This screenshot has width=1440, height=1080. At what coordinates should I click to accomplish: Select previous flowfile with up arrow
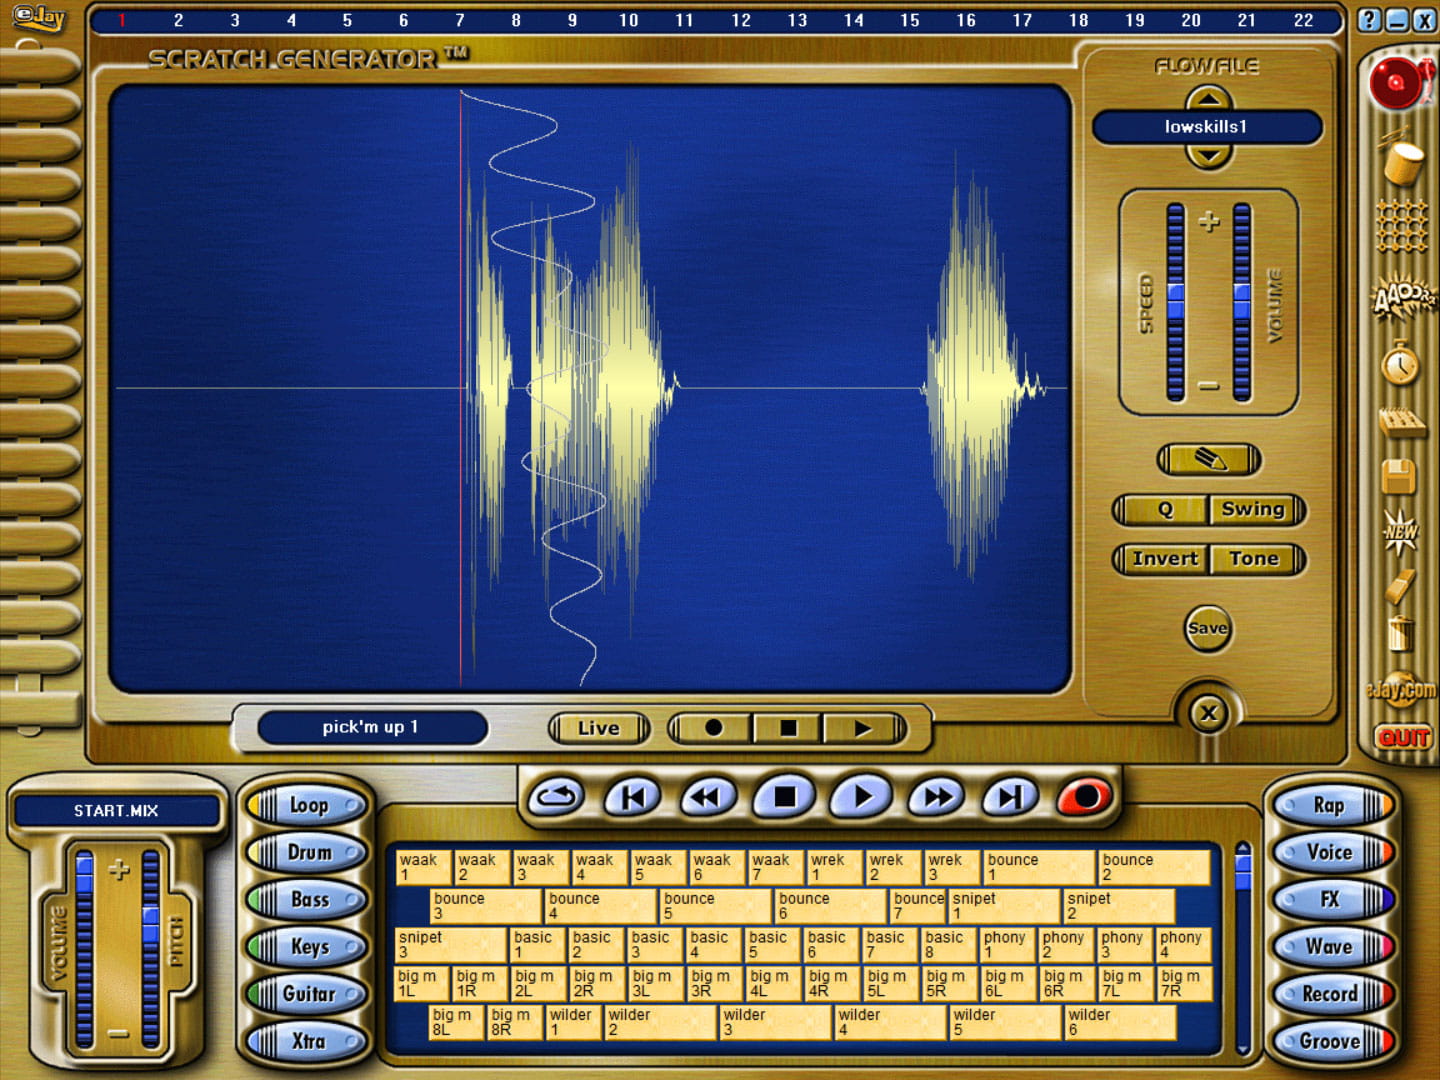pos(1208,99)
